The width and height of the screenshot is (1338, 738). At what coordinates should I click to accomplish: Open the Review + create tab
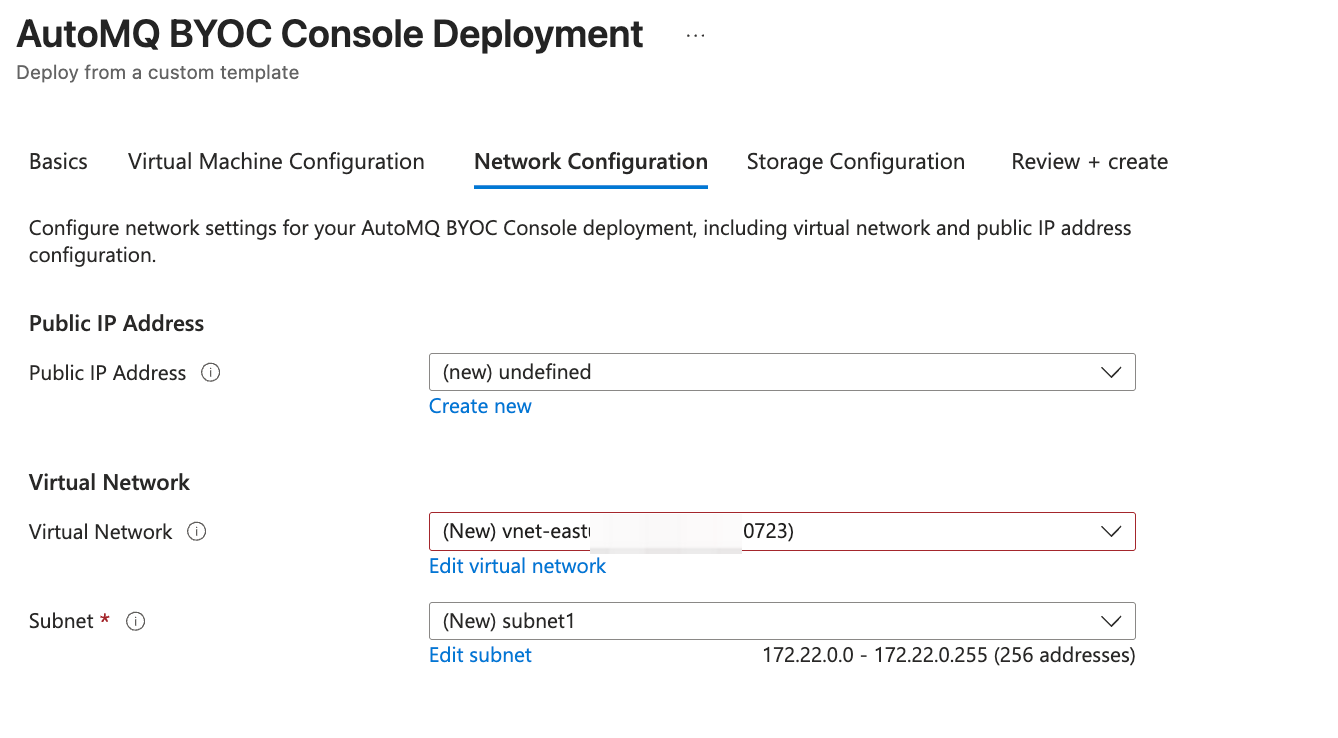point(1089,162)
